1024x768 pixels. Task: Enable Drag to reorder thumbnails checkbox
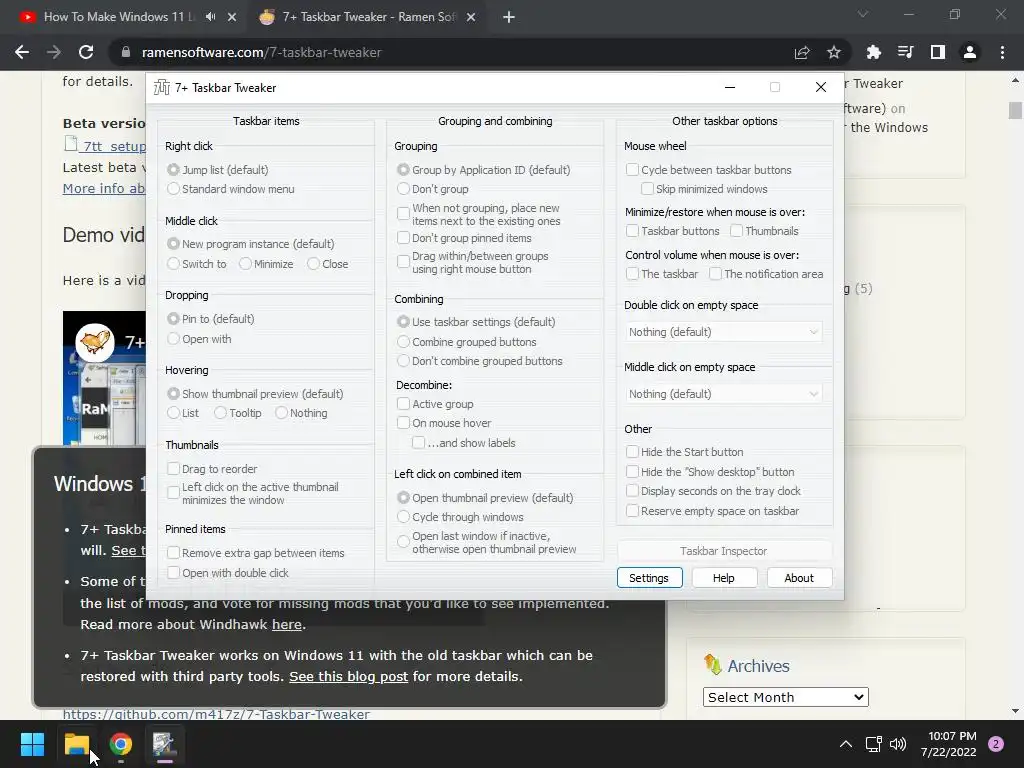click(x=173, y=469)
